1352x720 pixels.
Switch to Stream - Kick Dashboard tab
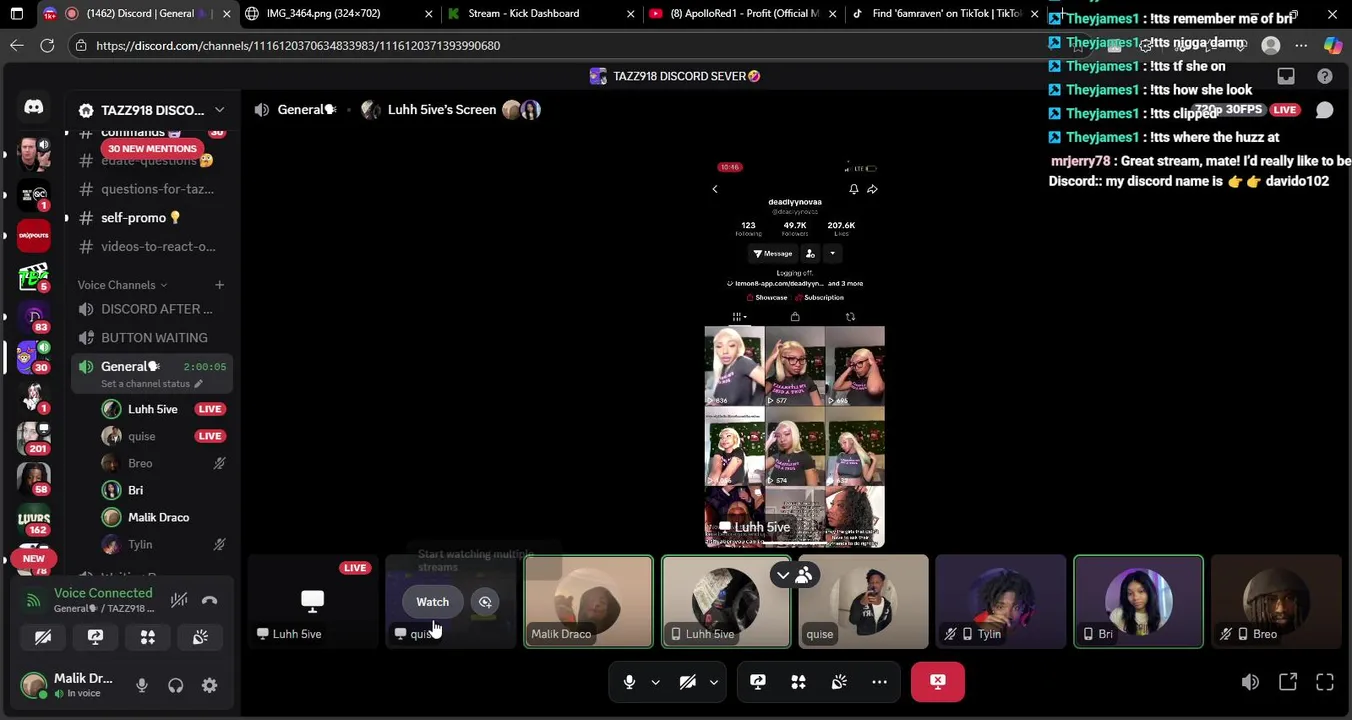[540, 14]
